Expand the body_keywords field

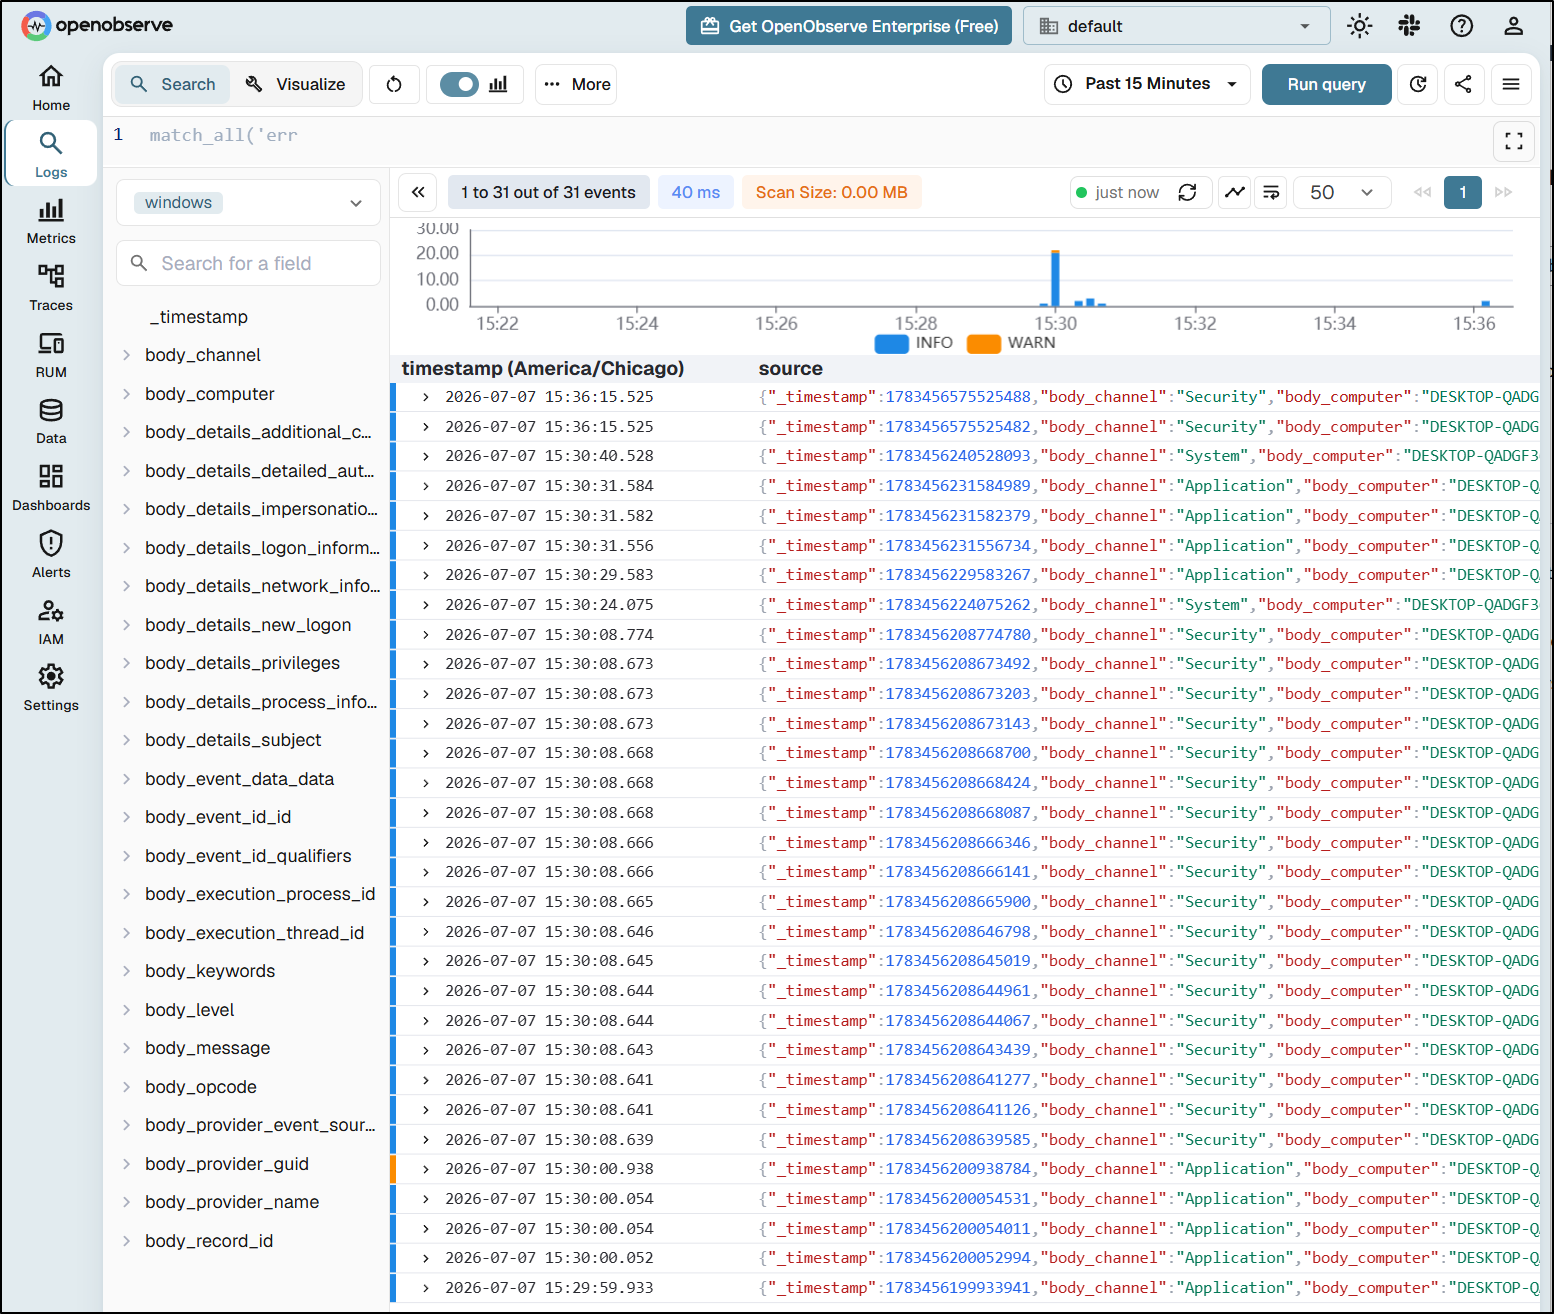(127, 971)
